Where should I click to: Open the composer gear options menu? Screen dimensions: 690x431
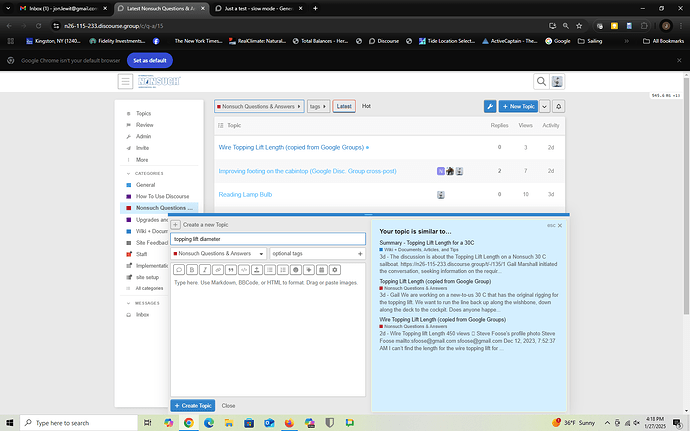tap(335, 270)
